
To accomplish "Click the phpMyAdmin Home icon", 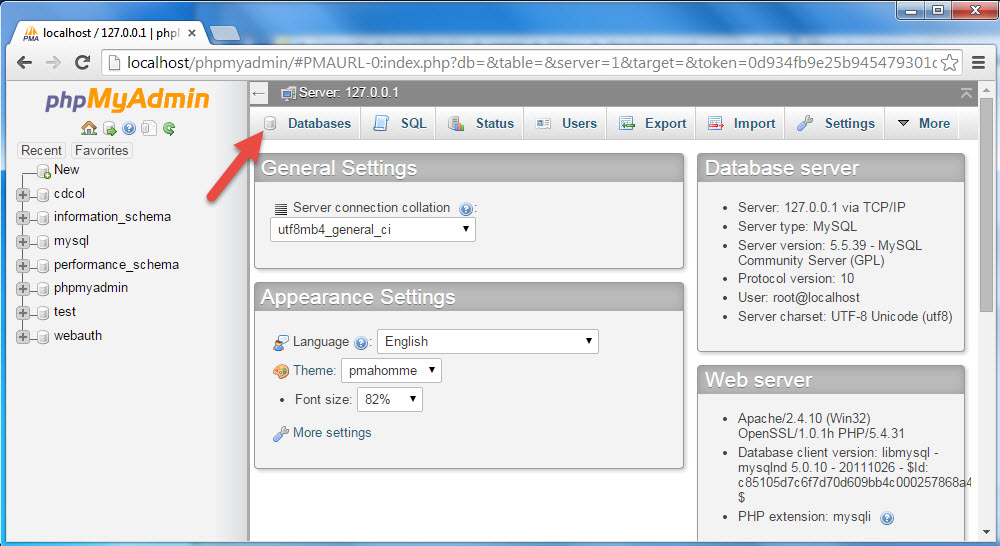I will 89,128.
